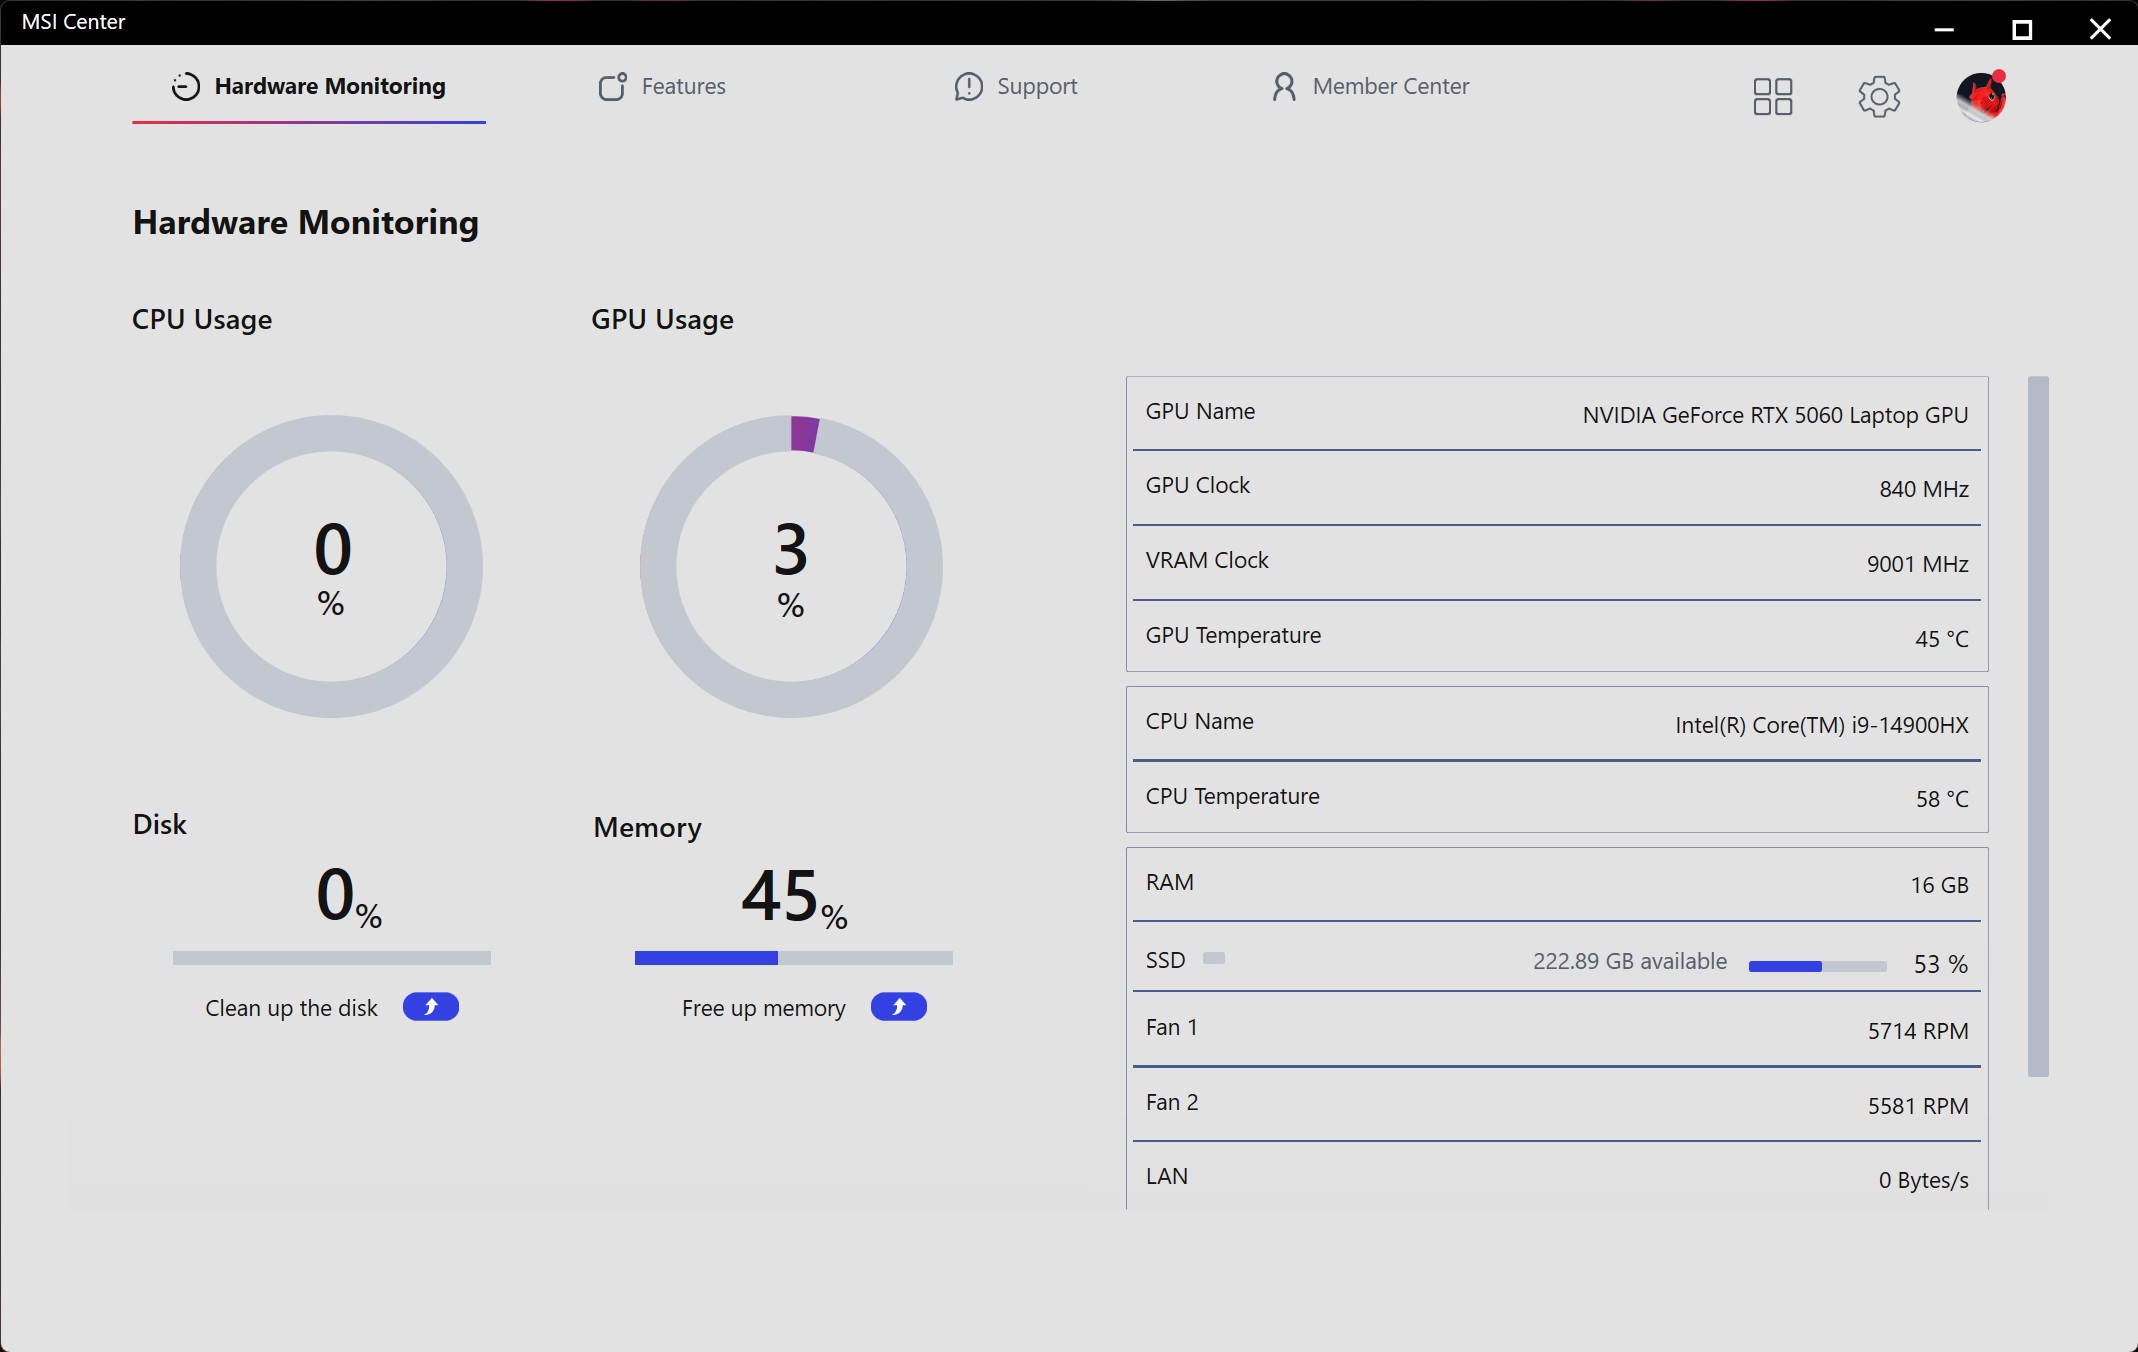
Task: Click the Hardware Monitoring clock icon
Action: click(x=186, y=87)
